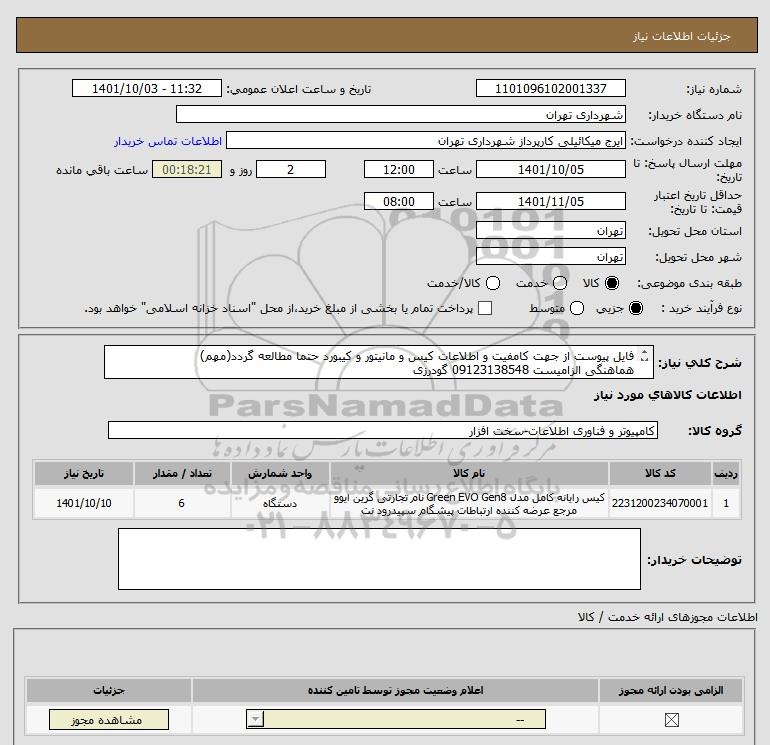Image resolution: width=770 pixels, height=745 pixels.
Task: Click the need date cell 1401/10/10
Action: click(83, 503)
